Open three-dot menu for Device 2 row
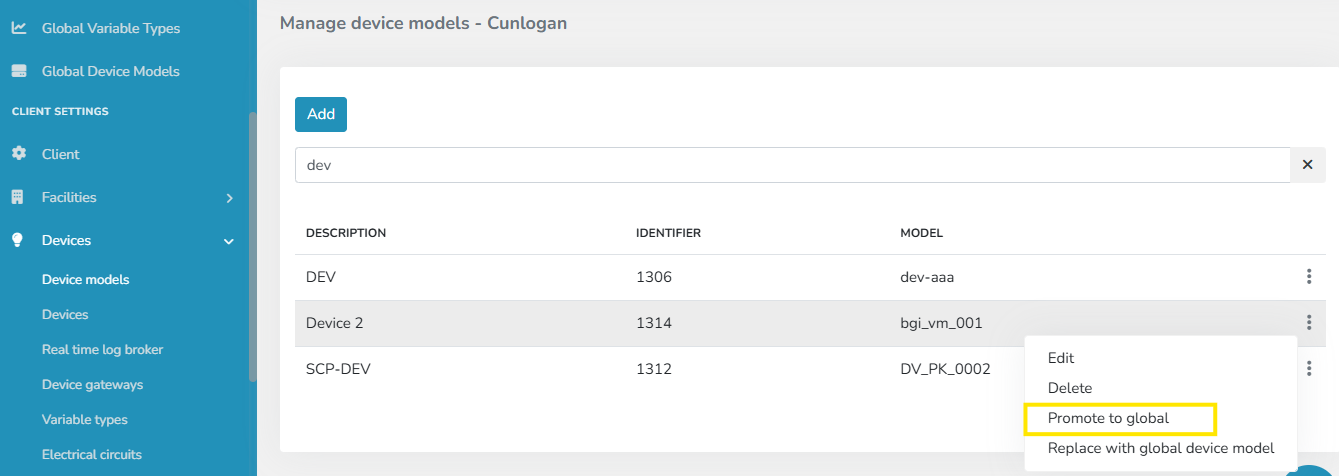The width and height of the screenshot is (1339, 476). 1308,323
